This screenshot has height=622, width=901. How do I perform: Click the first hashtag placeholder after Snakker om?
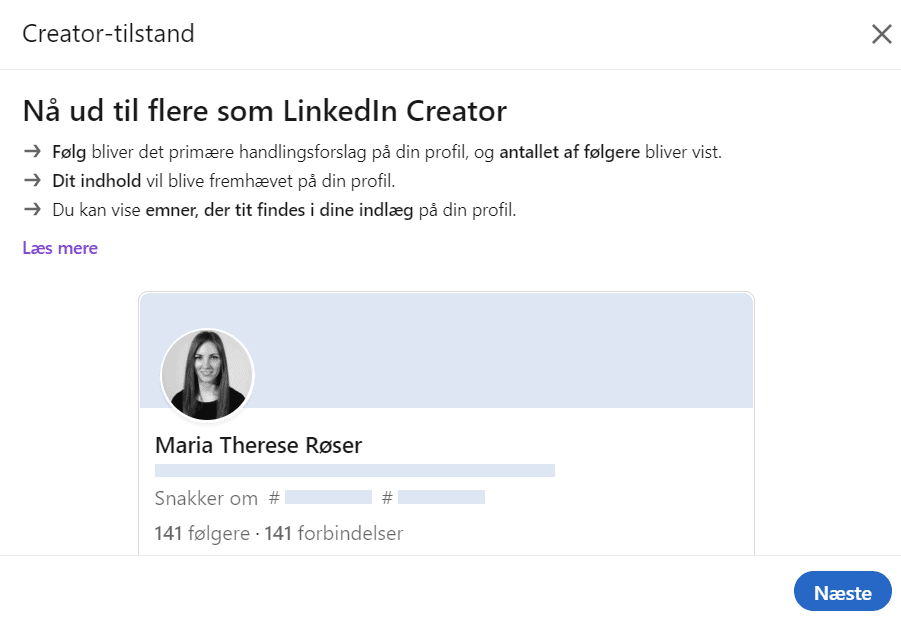pos(328,497)
